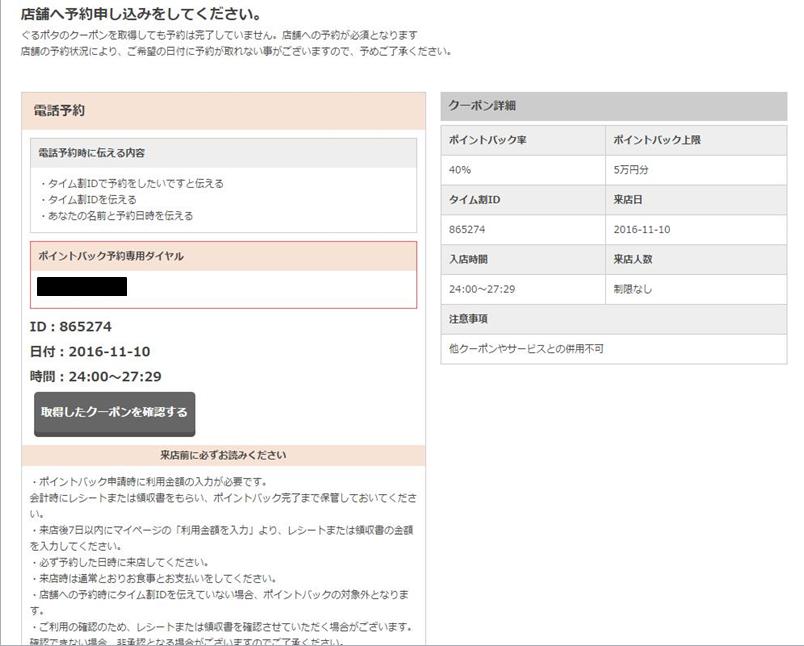Click the クーポン詳細 panel header
Viewport: 804px width, 646px height.
pos(482,106)
